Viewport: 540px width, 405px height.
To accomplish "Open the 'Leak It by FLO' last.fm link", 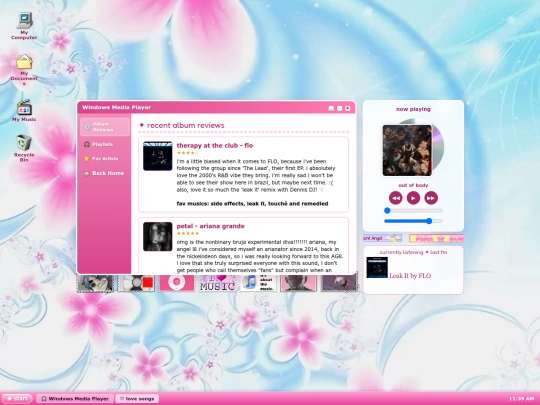I will [410, 276].
